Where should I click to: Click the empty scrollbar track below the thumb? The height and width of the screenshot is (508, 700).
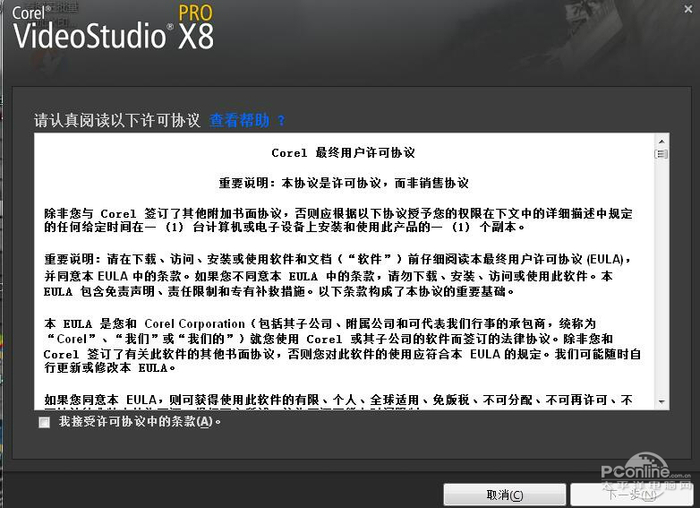[661, 277]
